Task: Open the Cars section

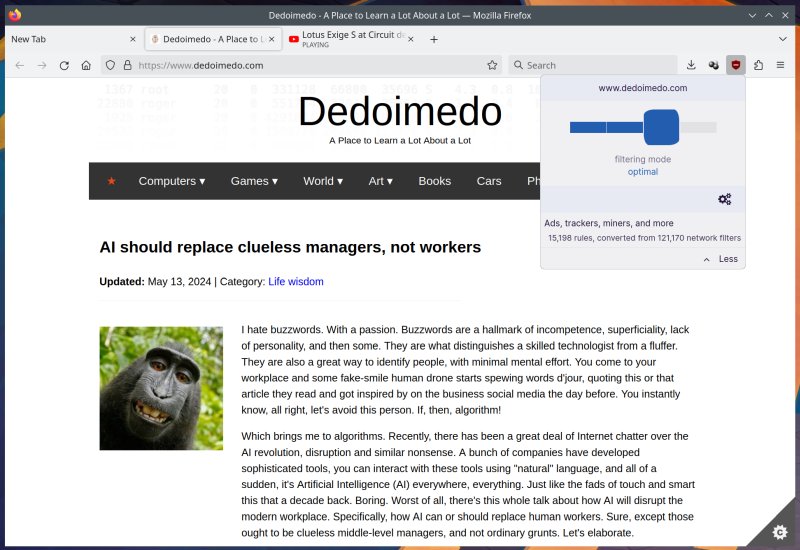Action: pos(489,181)
